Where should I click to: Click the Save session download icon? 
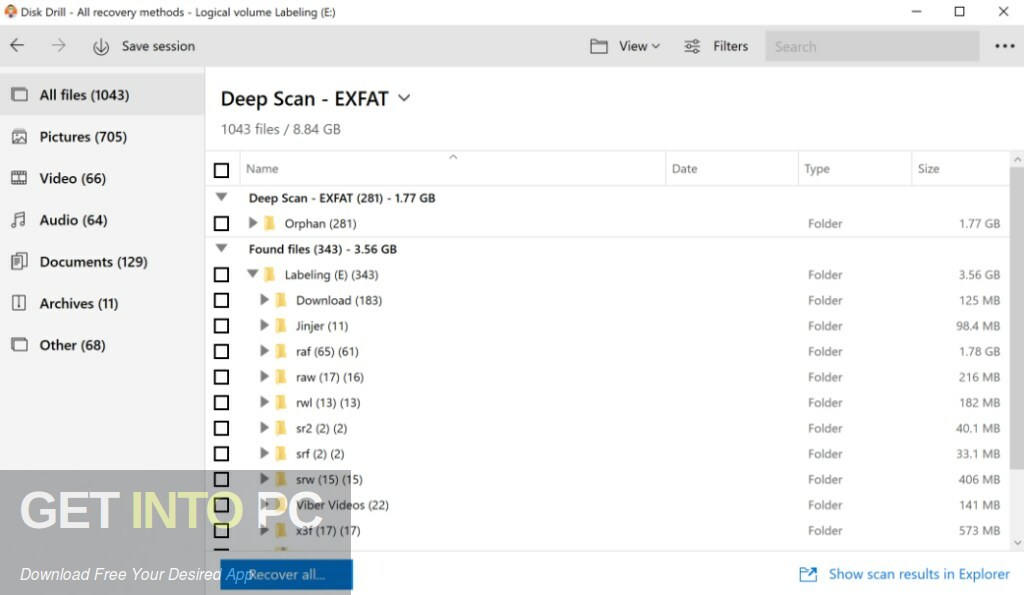click(x=101, y=46)
